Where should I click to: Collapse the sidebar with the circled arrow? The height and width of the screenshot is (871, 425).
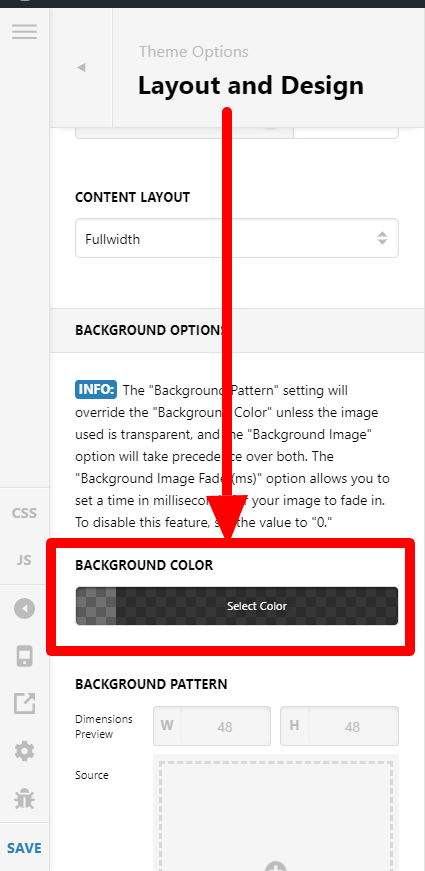point(24,609)
